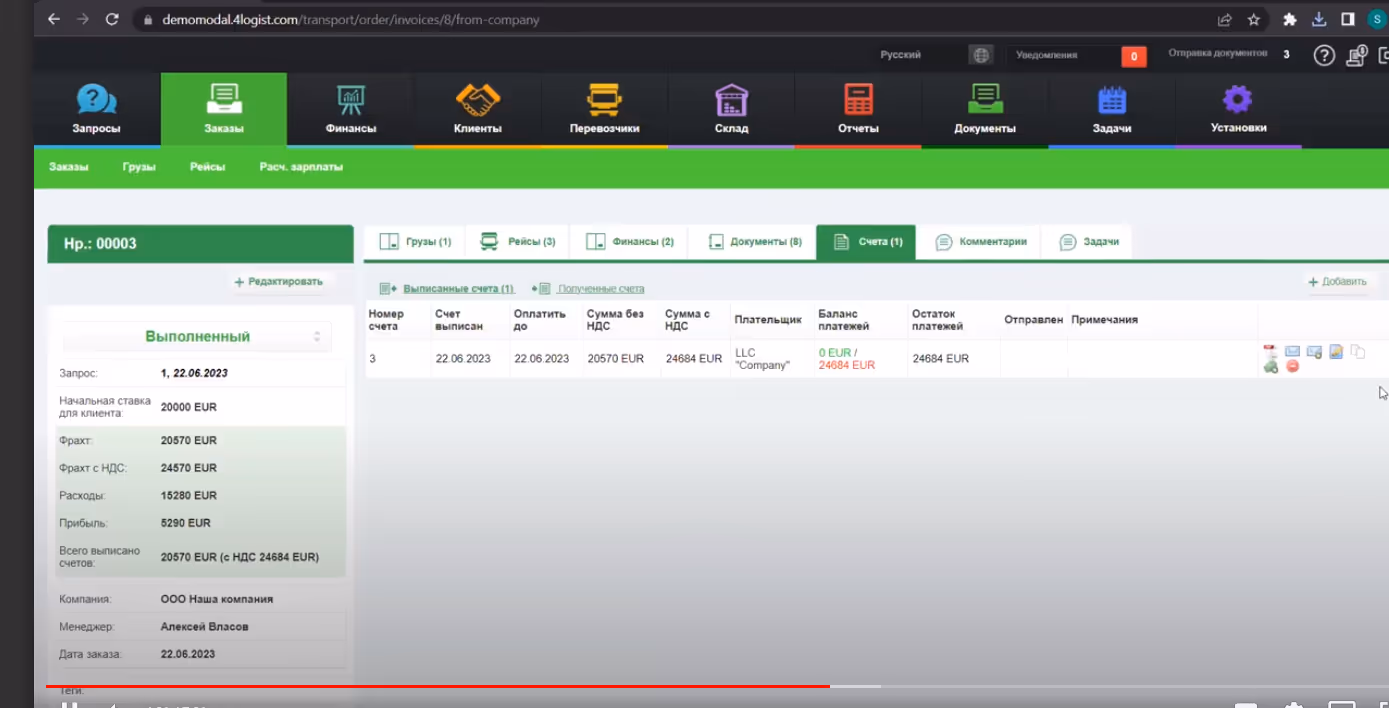Click the red 24684 EUR balance value
The height and width of the screenshot is (708, 1389).
(846, 365)
